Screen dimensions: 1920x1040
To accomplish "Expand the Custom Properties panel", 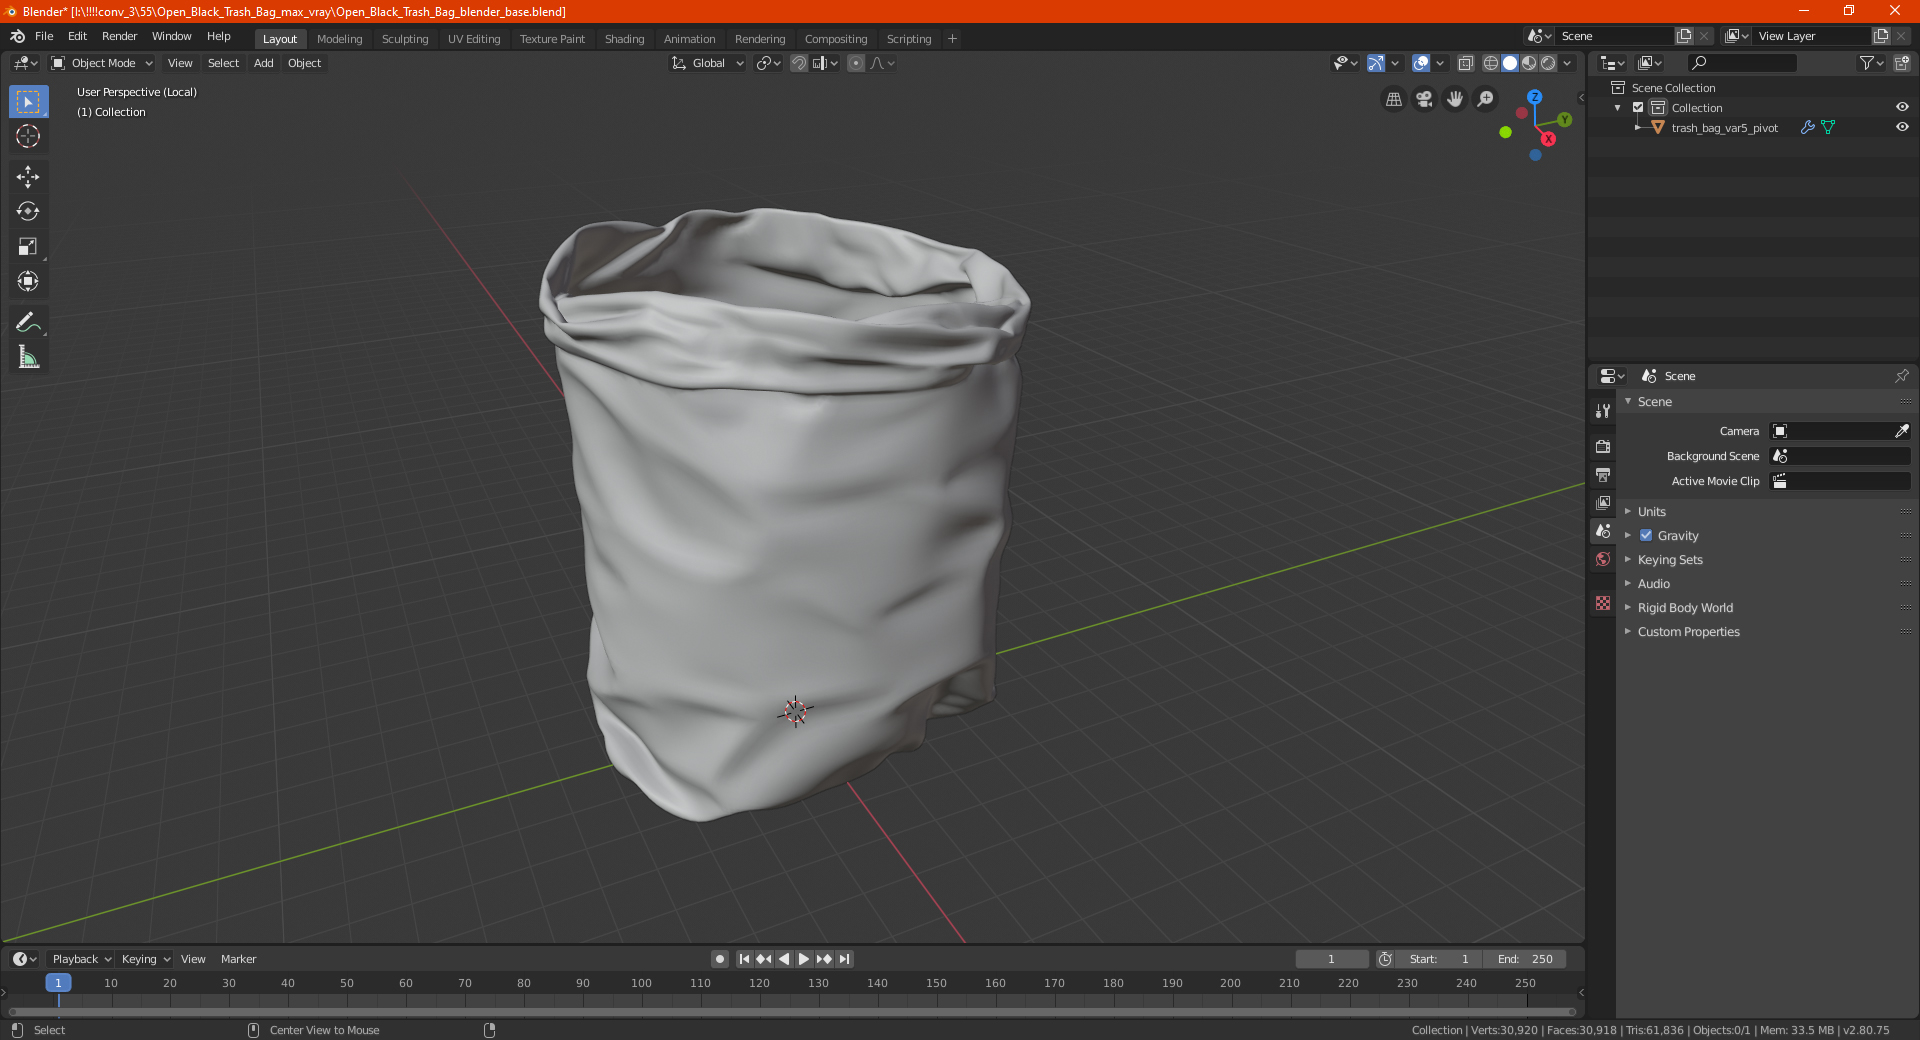I will click(1688, 631).
